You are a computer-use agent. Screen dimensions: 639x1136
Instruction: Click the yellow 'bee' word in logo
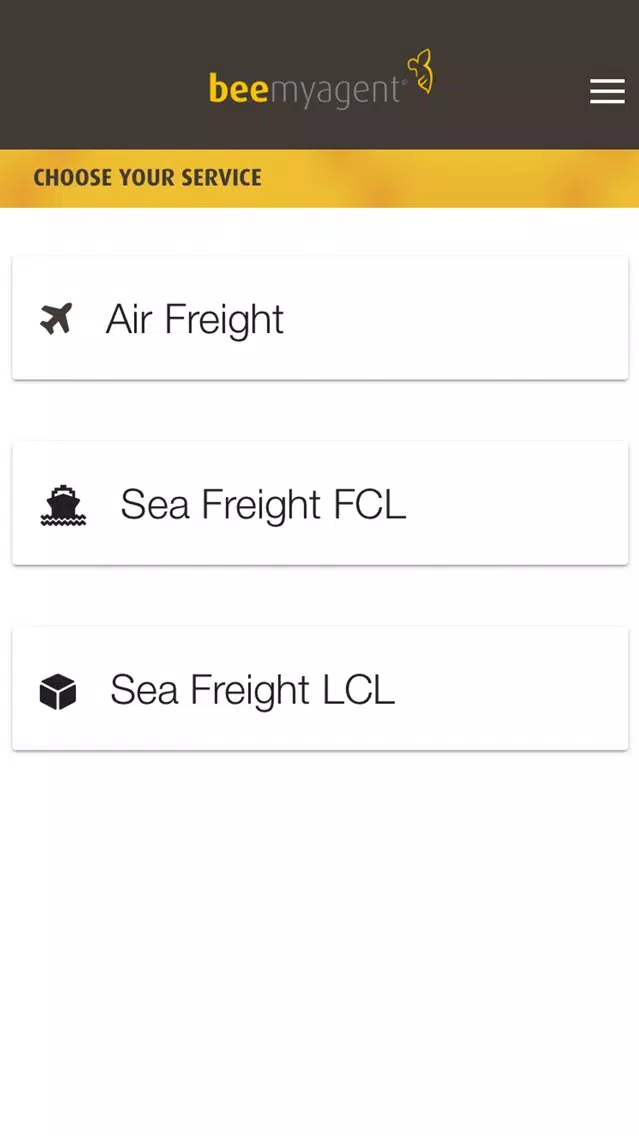[239, 88]
